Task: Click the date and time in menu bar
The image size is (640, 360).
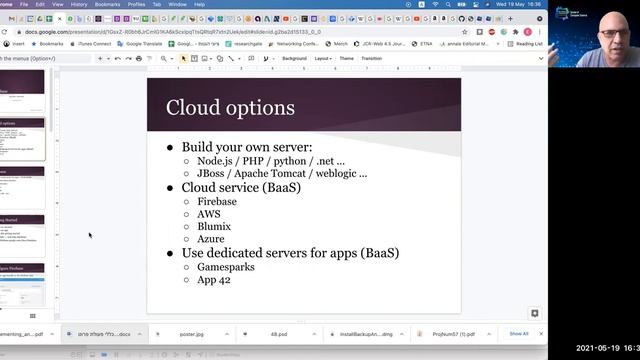Action: 518,4
